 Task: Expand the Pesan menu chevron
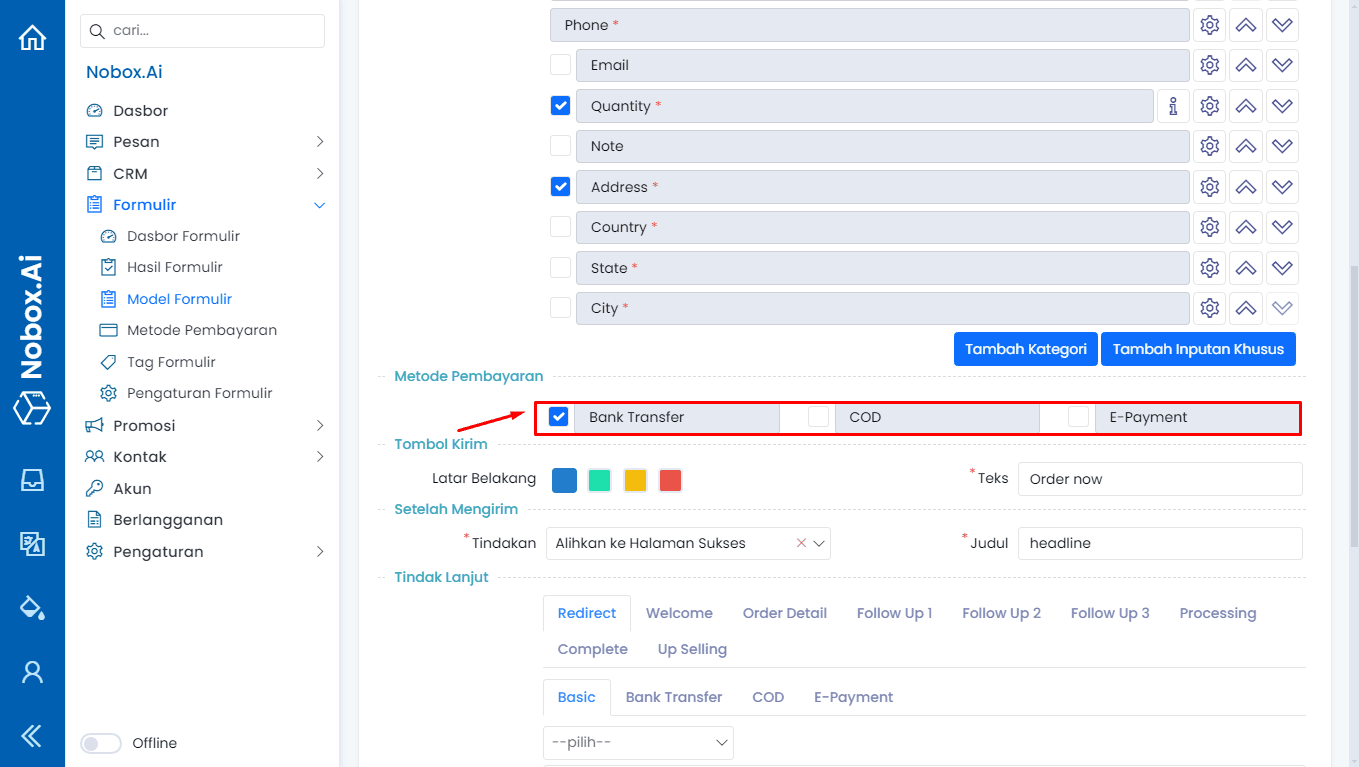tap(320, 141)
